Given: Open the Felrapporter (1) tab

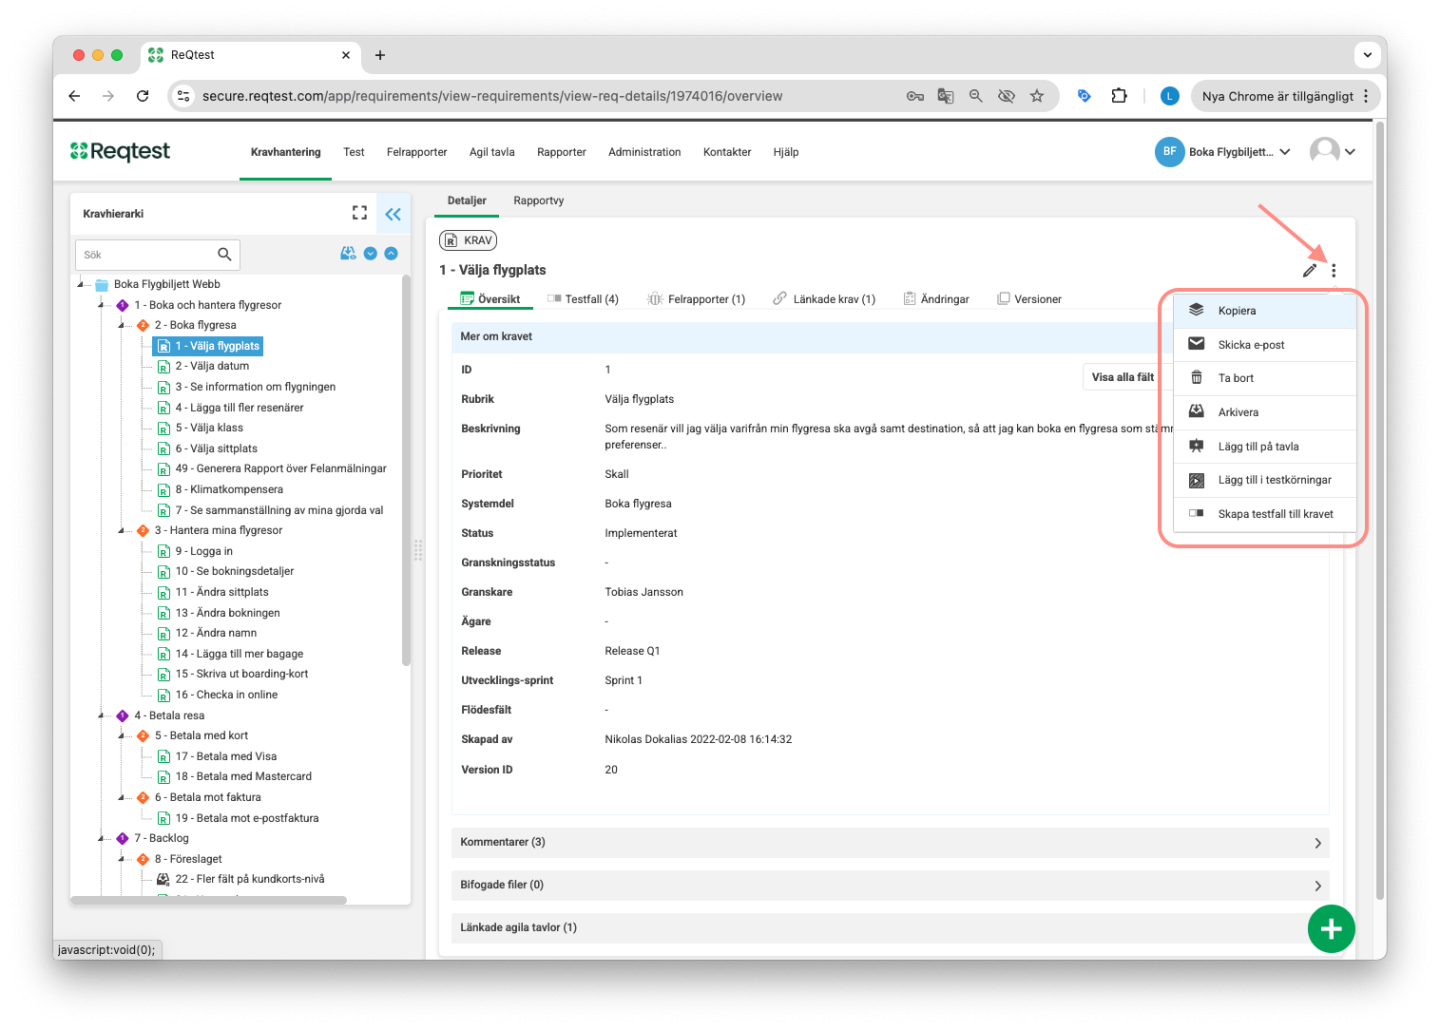Looking at the screenshot, I should [x=696, y=299].
